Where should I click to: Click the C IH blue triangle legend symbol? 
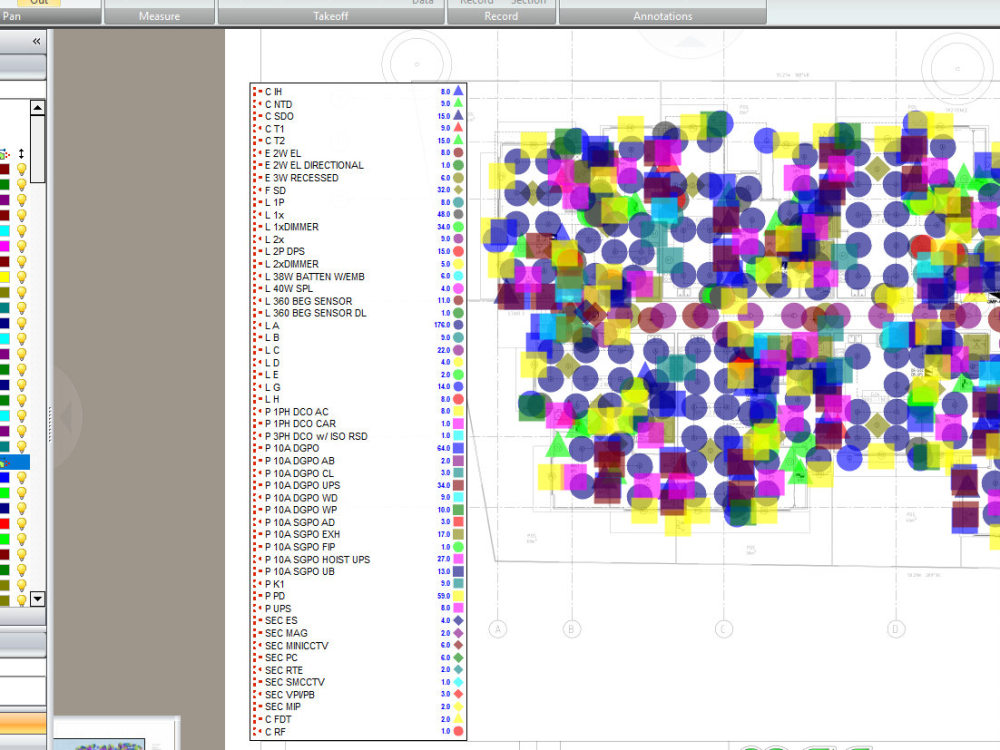458,91
